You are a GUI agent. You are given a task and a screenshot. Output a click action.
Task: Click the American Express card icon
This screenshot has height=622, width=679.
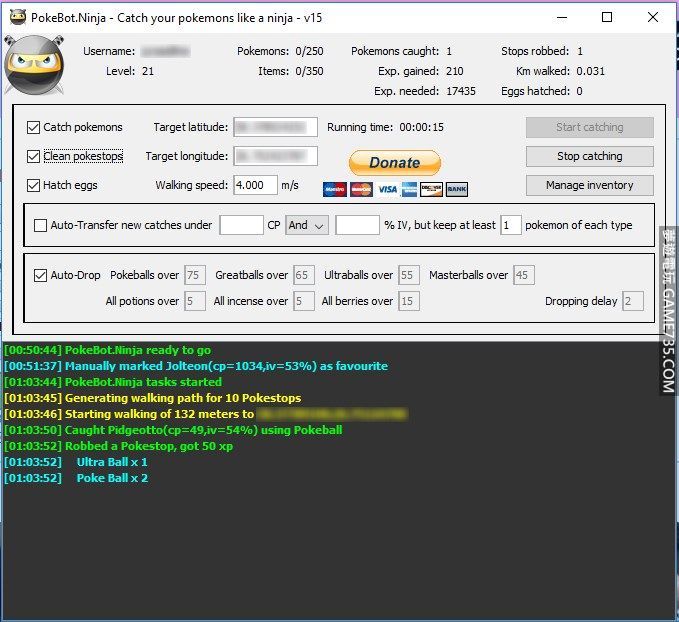410,189
